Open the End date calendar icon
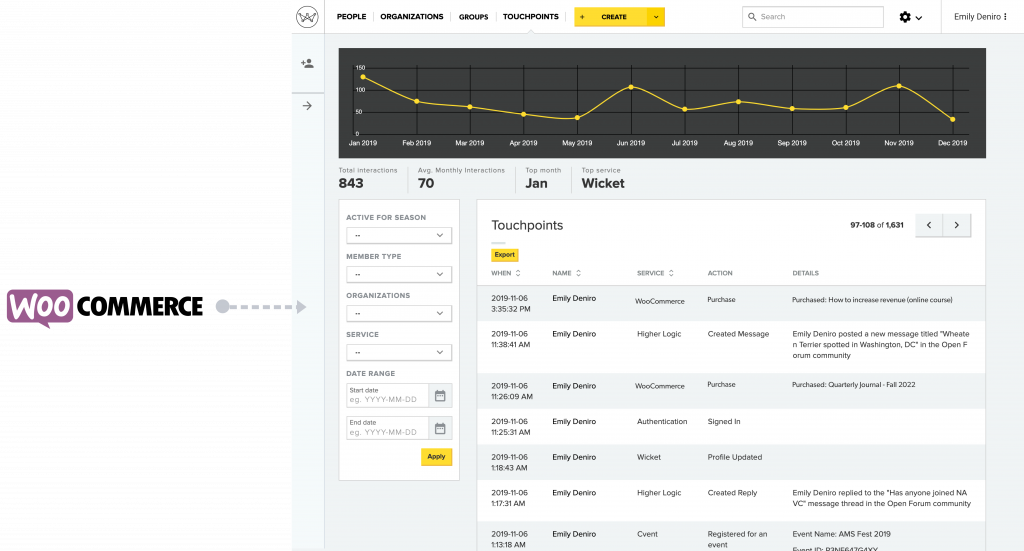This screenshot has width=1024, height=551. pos(440,428)
